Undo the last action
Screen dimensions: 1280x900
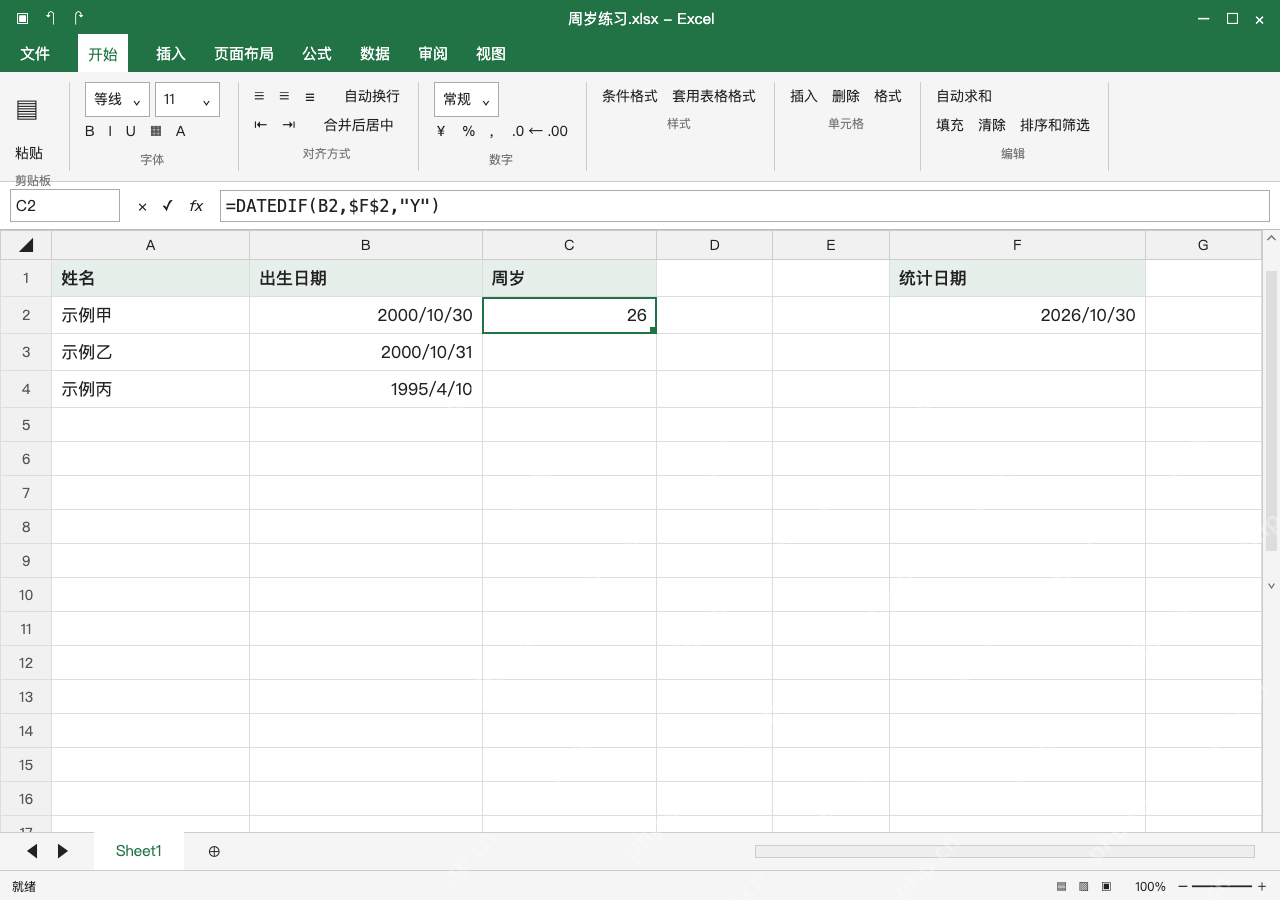[x=51, y=18]
